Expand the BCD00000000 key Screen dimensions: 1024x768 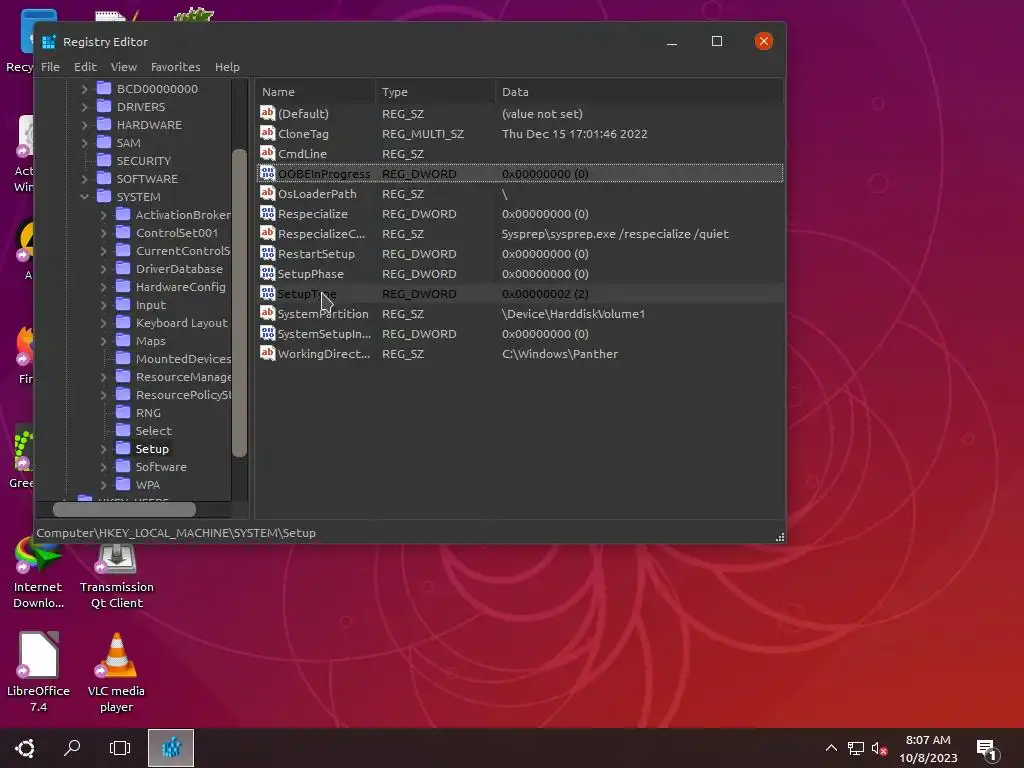click(84, 89)
